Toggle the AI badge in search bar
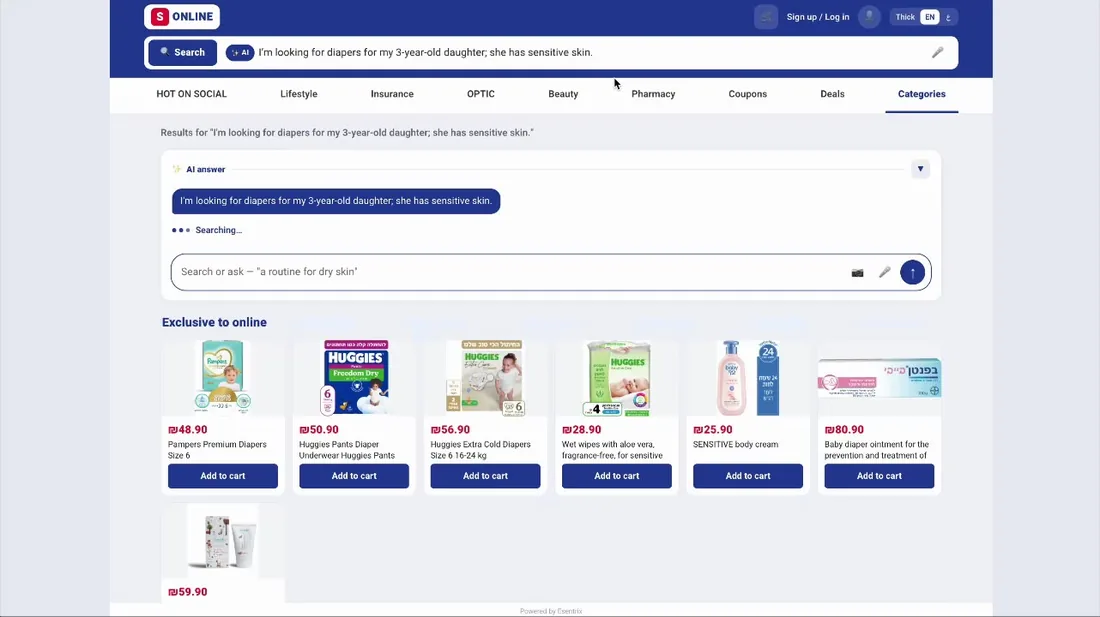This screenshot has height=617, width=1100. coord(240,53)
